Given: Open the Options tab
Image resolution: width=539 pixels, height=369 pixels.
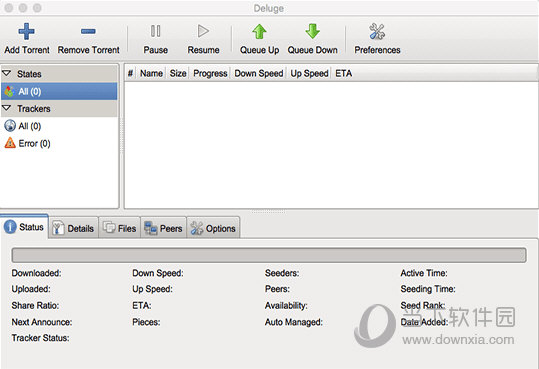Looking at the screenshot, I should click(213, 228).
